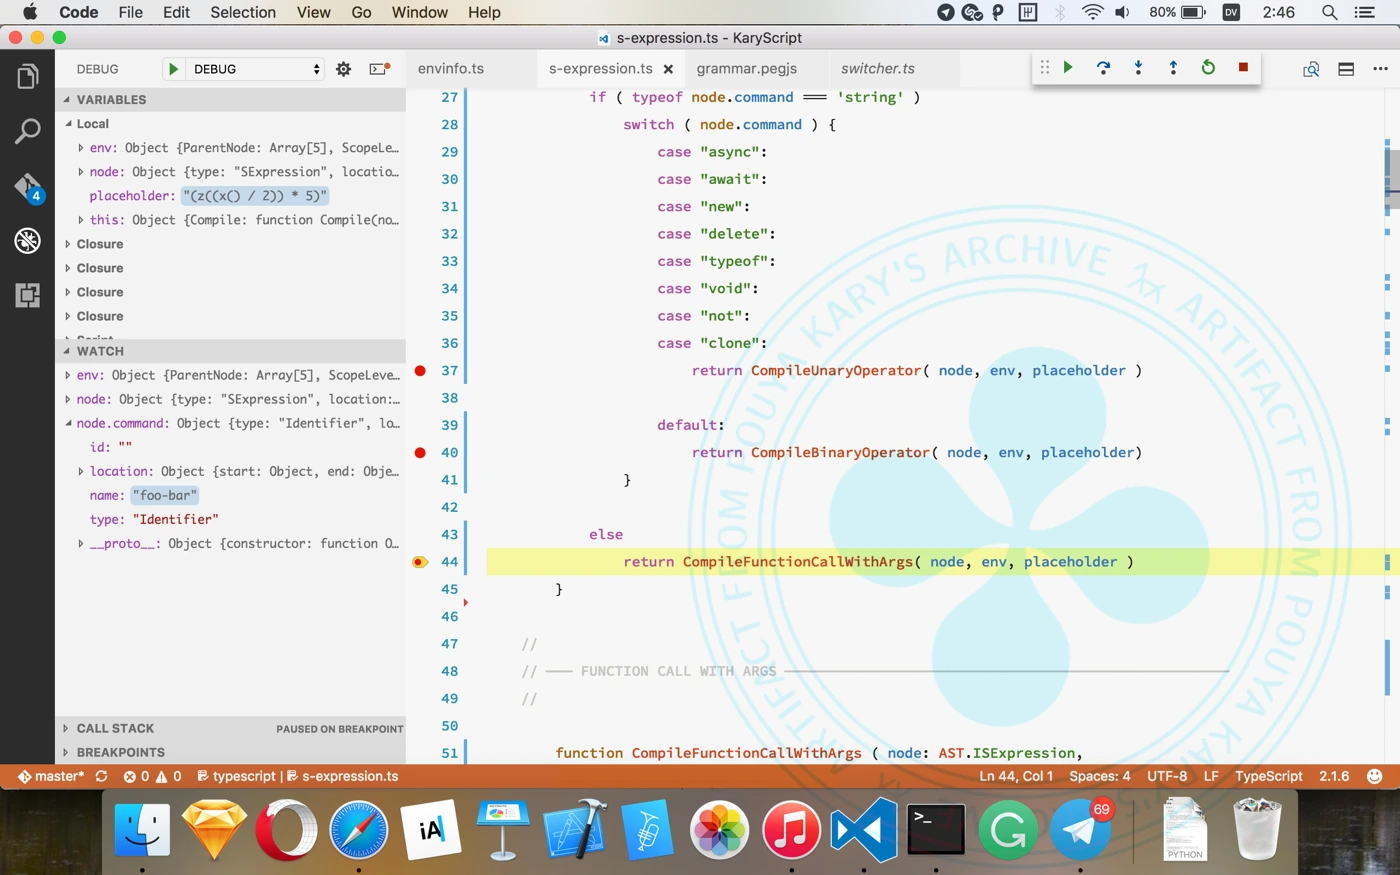Click the Step Over debug icon

[1103, 68]
